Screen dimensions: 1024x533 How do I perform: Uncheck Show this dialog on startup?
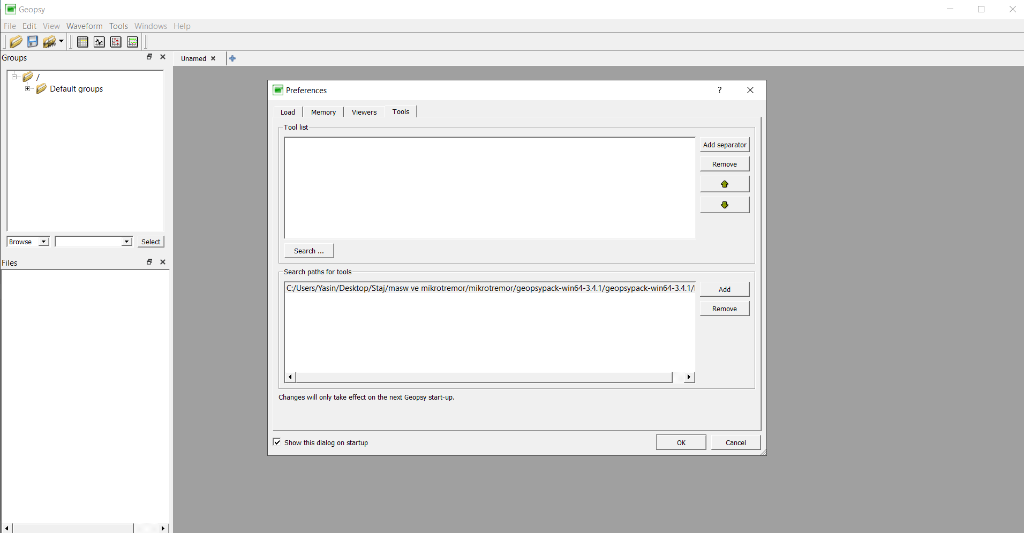coord(277,442)
